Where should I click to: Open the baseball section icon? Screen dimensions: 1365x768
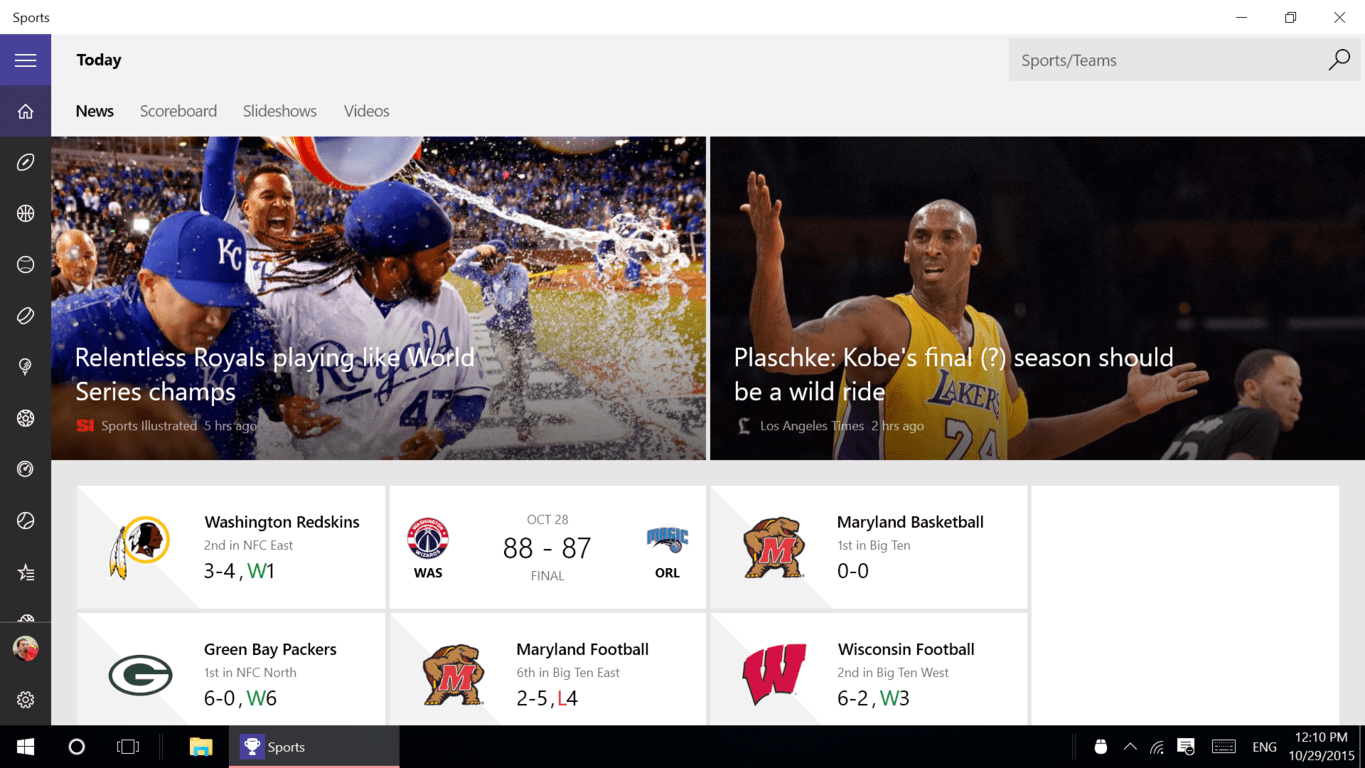[x=25, y=264]
